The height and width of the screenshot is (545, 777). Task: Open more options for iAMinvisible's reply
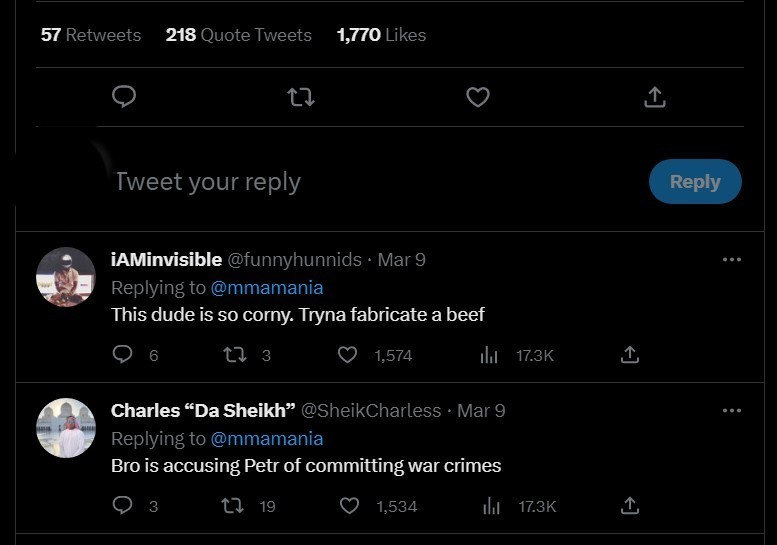tap(732, 260)
